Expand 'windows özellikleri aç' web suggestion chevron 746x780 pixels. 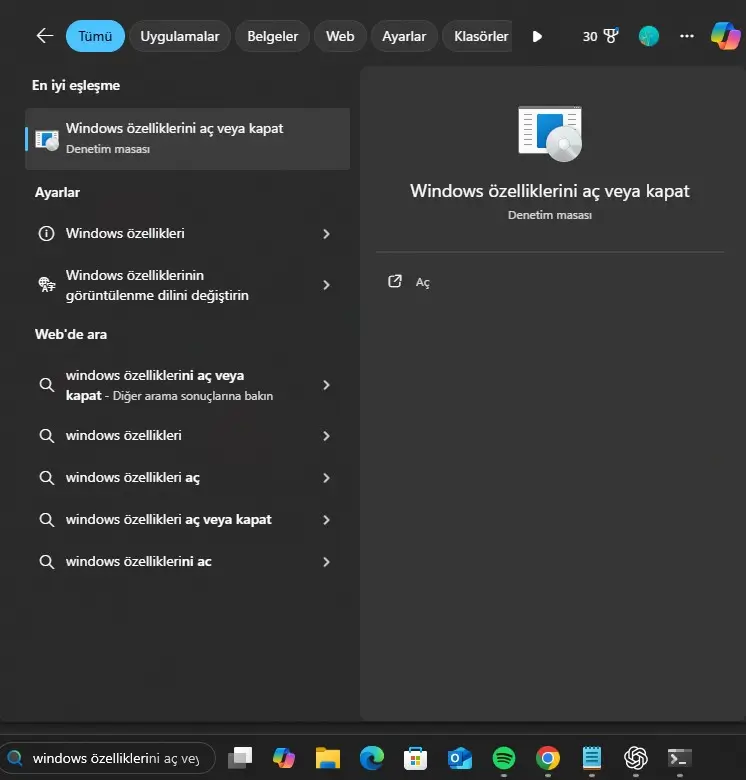pyautogui.click(x=326, y=478)
